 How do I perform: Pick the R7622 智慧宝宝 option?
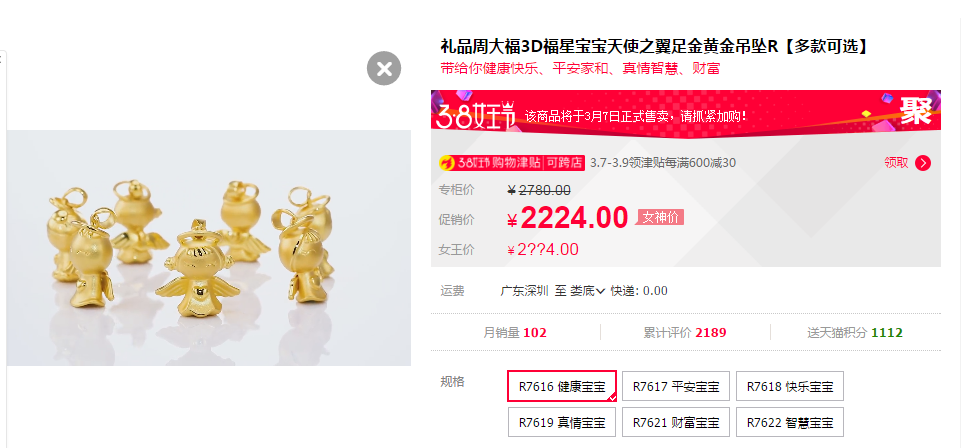coord(790,422)
